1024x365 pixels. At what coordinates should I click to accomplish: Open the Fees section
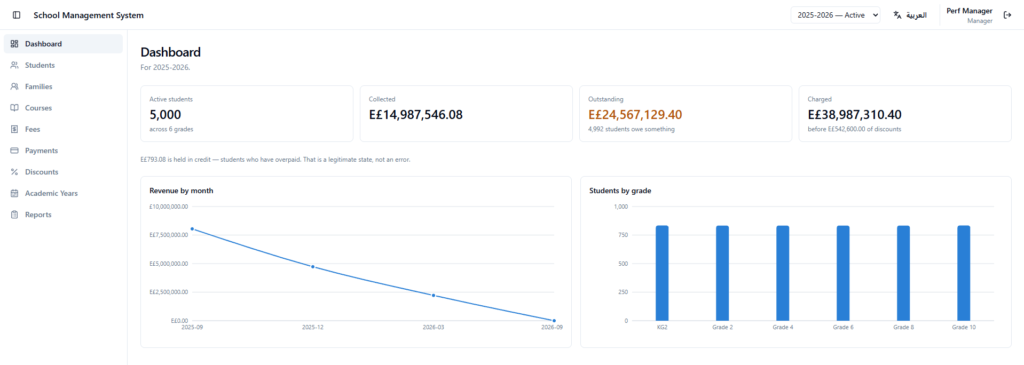[63, 129]
